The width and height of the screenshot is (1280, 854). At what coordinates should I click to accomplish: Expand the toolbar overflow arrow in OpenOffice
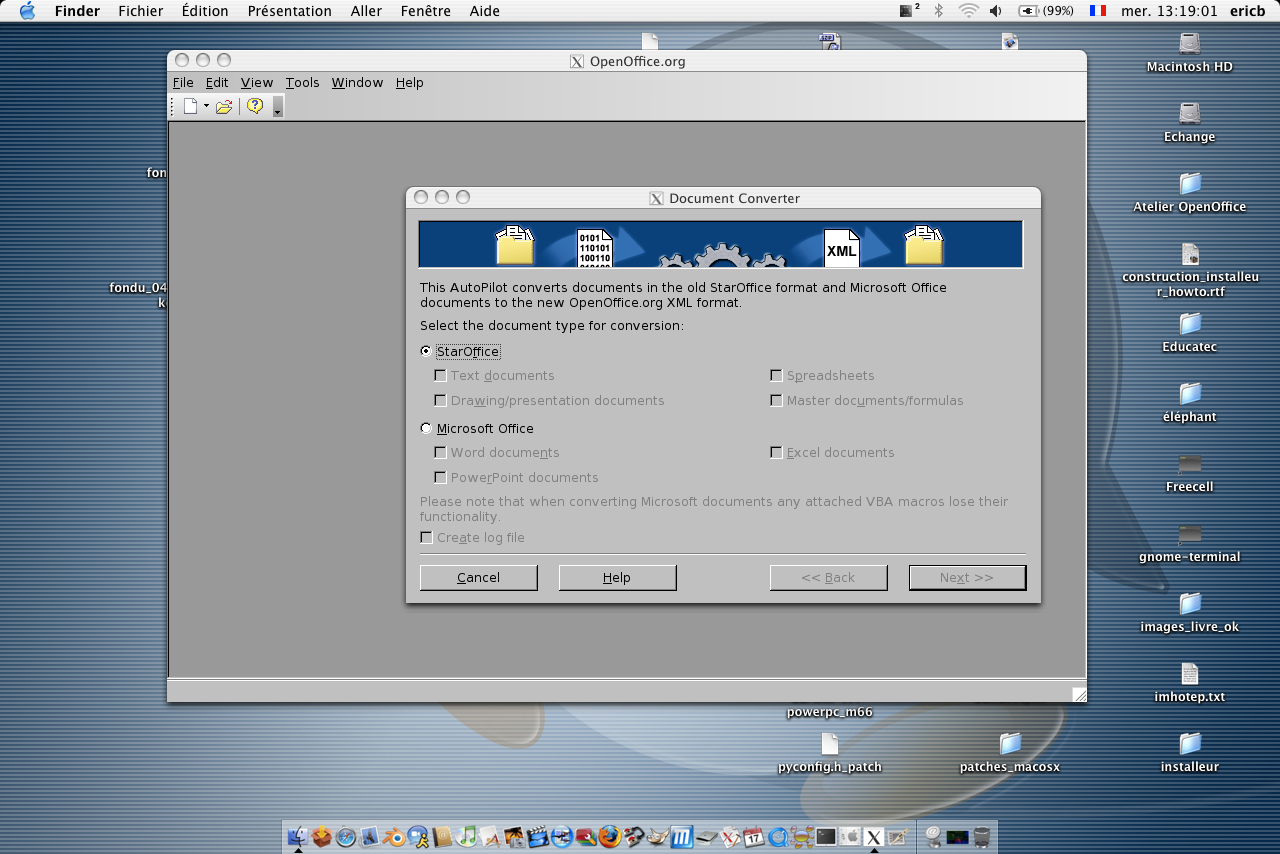pos(278,107)
